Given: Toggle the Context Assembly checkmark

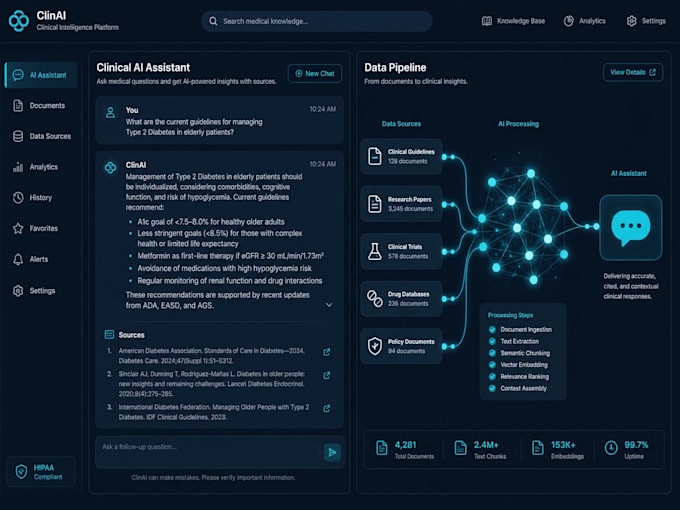Looking at the screenshot, I should click(x=492, y=388).
